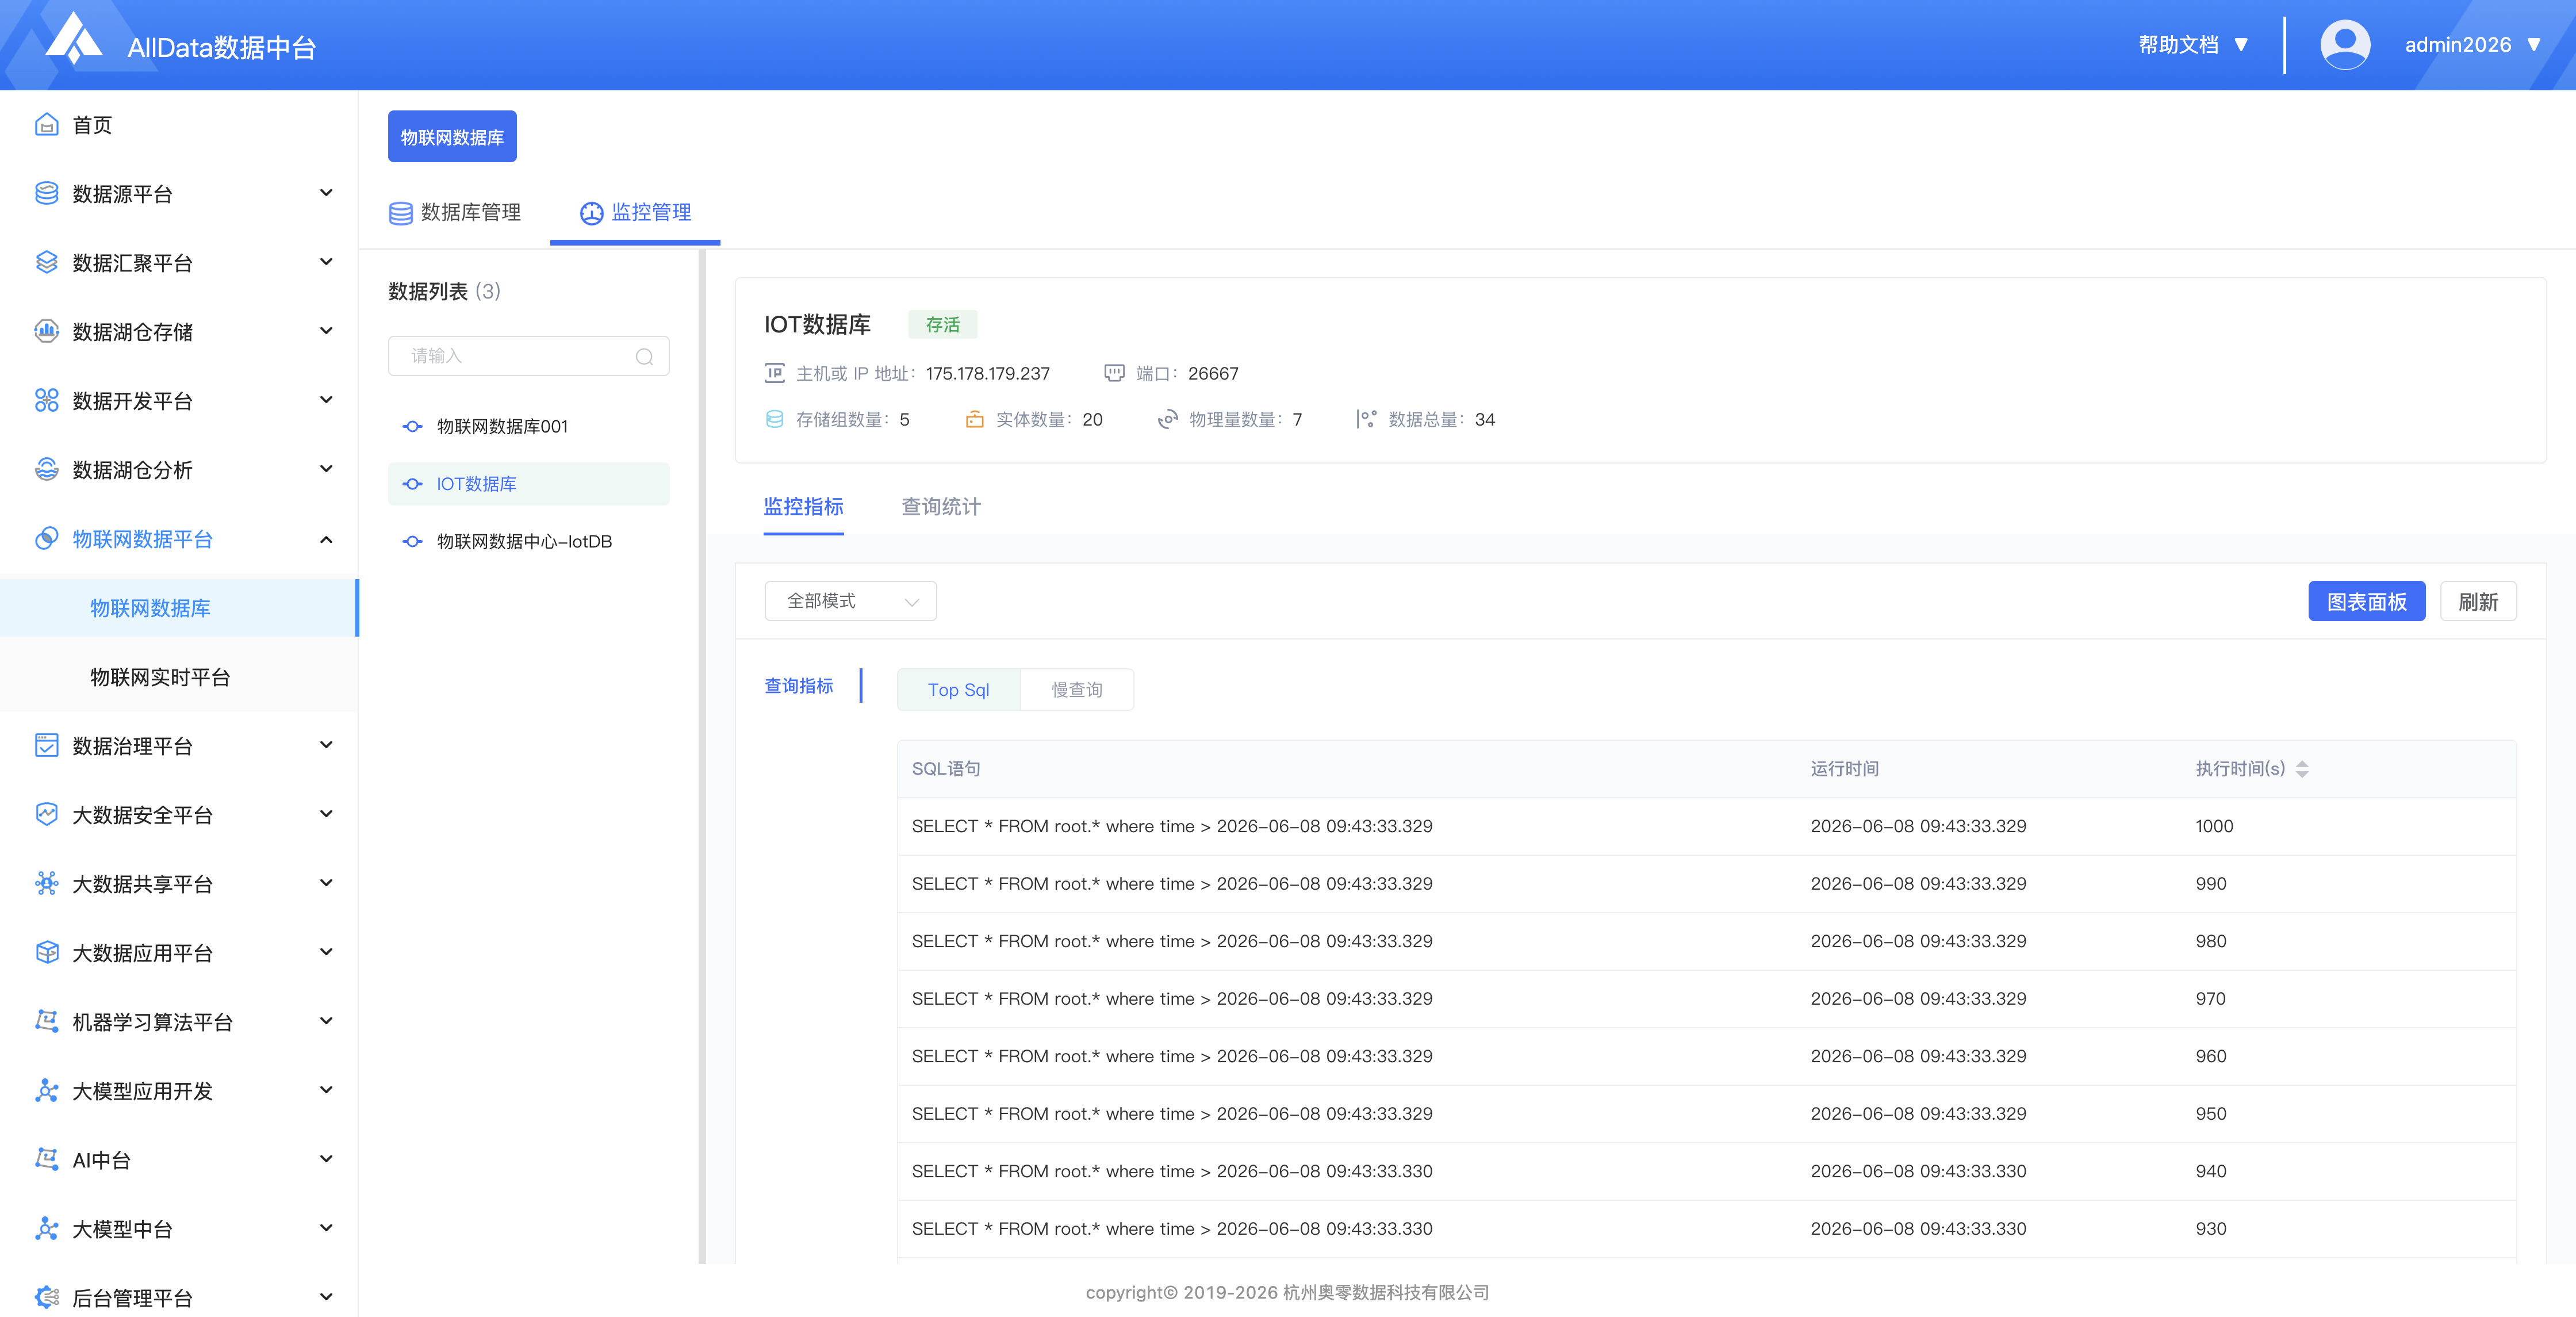
Task: Switch to the 慢查询 option
Action: click(x=1077, y=690)
